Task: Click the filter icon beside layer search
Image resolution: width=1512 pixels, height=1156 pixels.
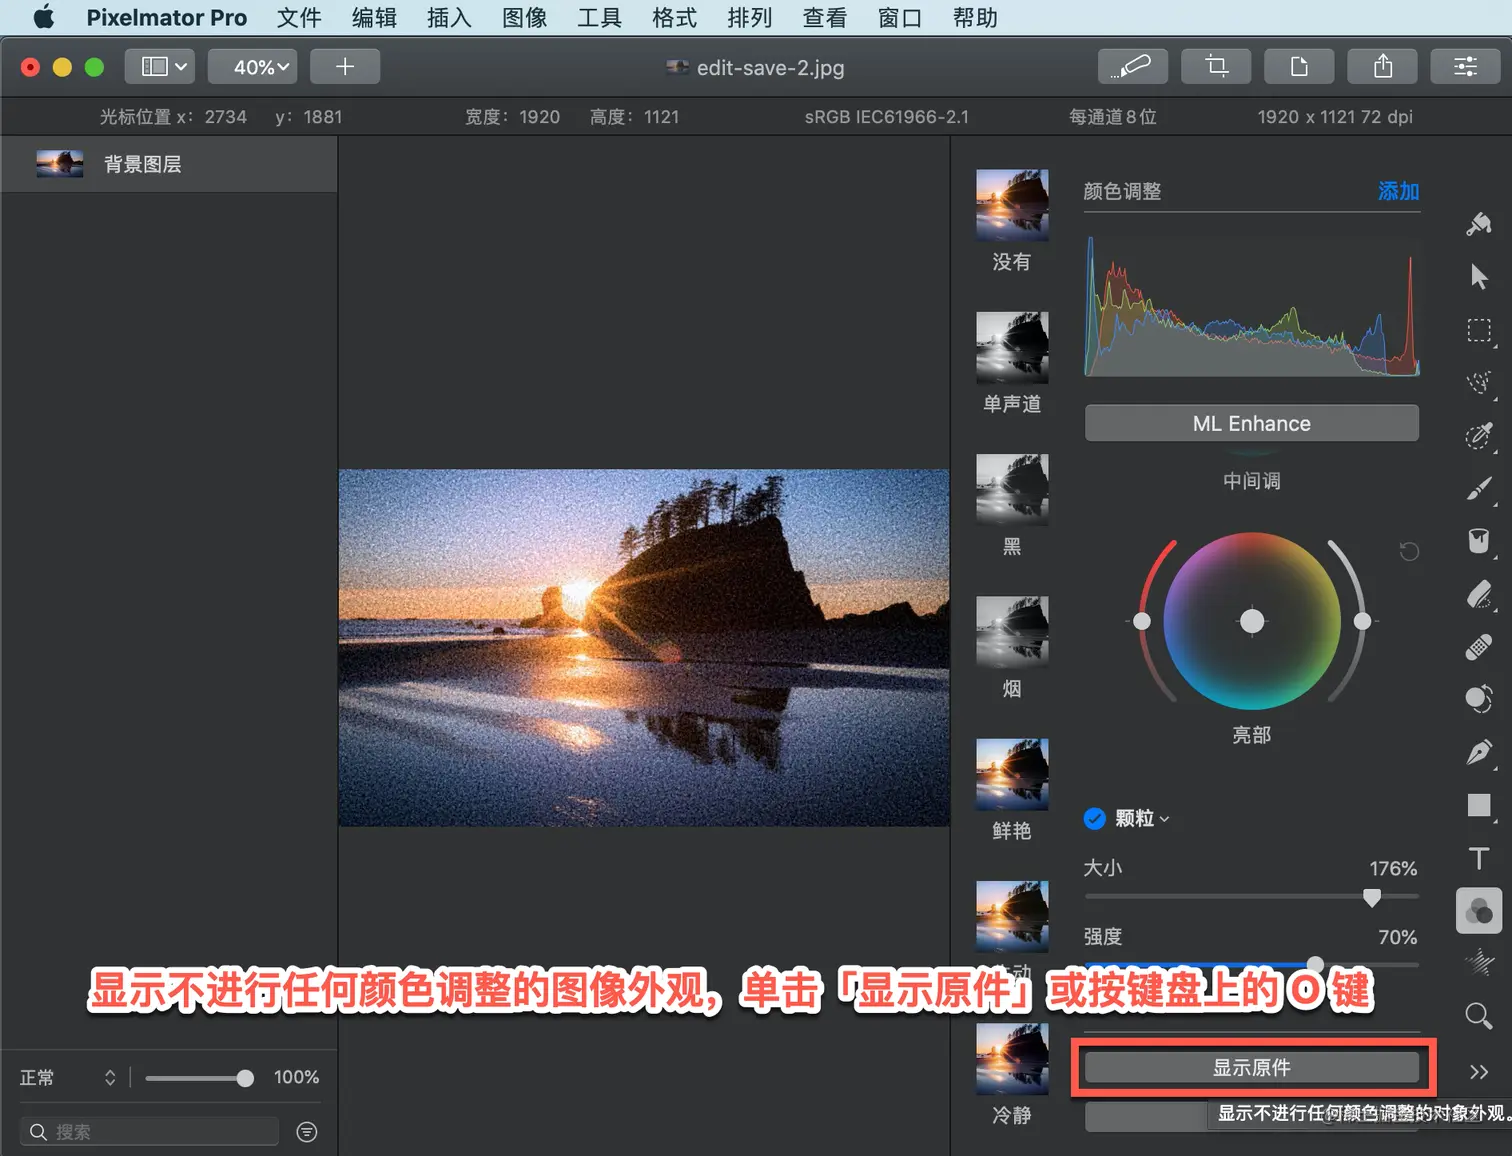Action: point(307,1131)
